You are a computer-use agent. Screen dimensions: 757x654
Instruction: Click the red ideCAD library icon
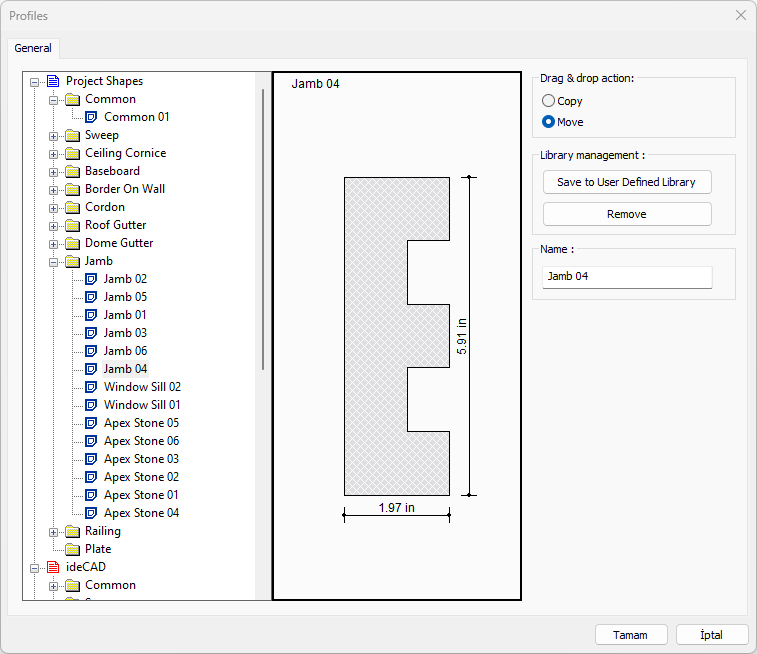[x=53, y=567]
